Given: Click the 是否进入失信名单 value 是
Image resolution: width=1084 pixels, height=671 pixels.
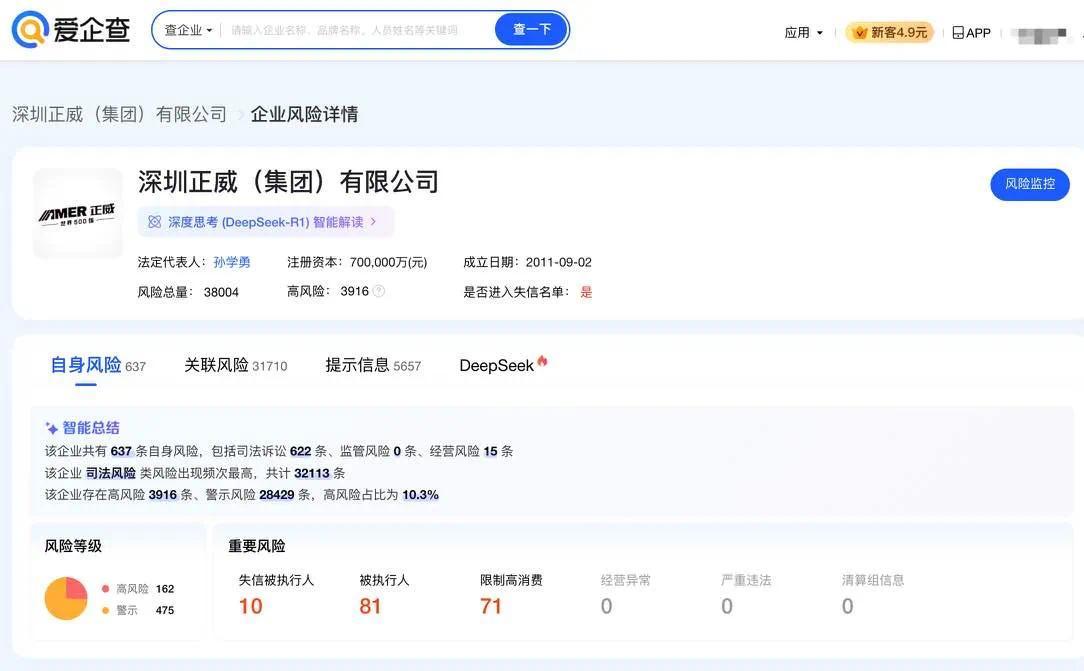Looking at the screenshot, I should tap(586, 292).
